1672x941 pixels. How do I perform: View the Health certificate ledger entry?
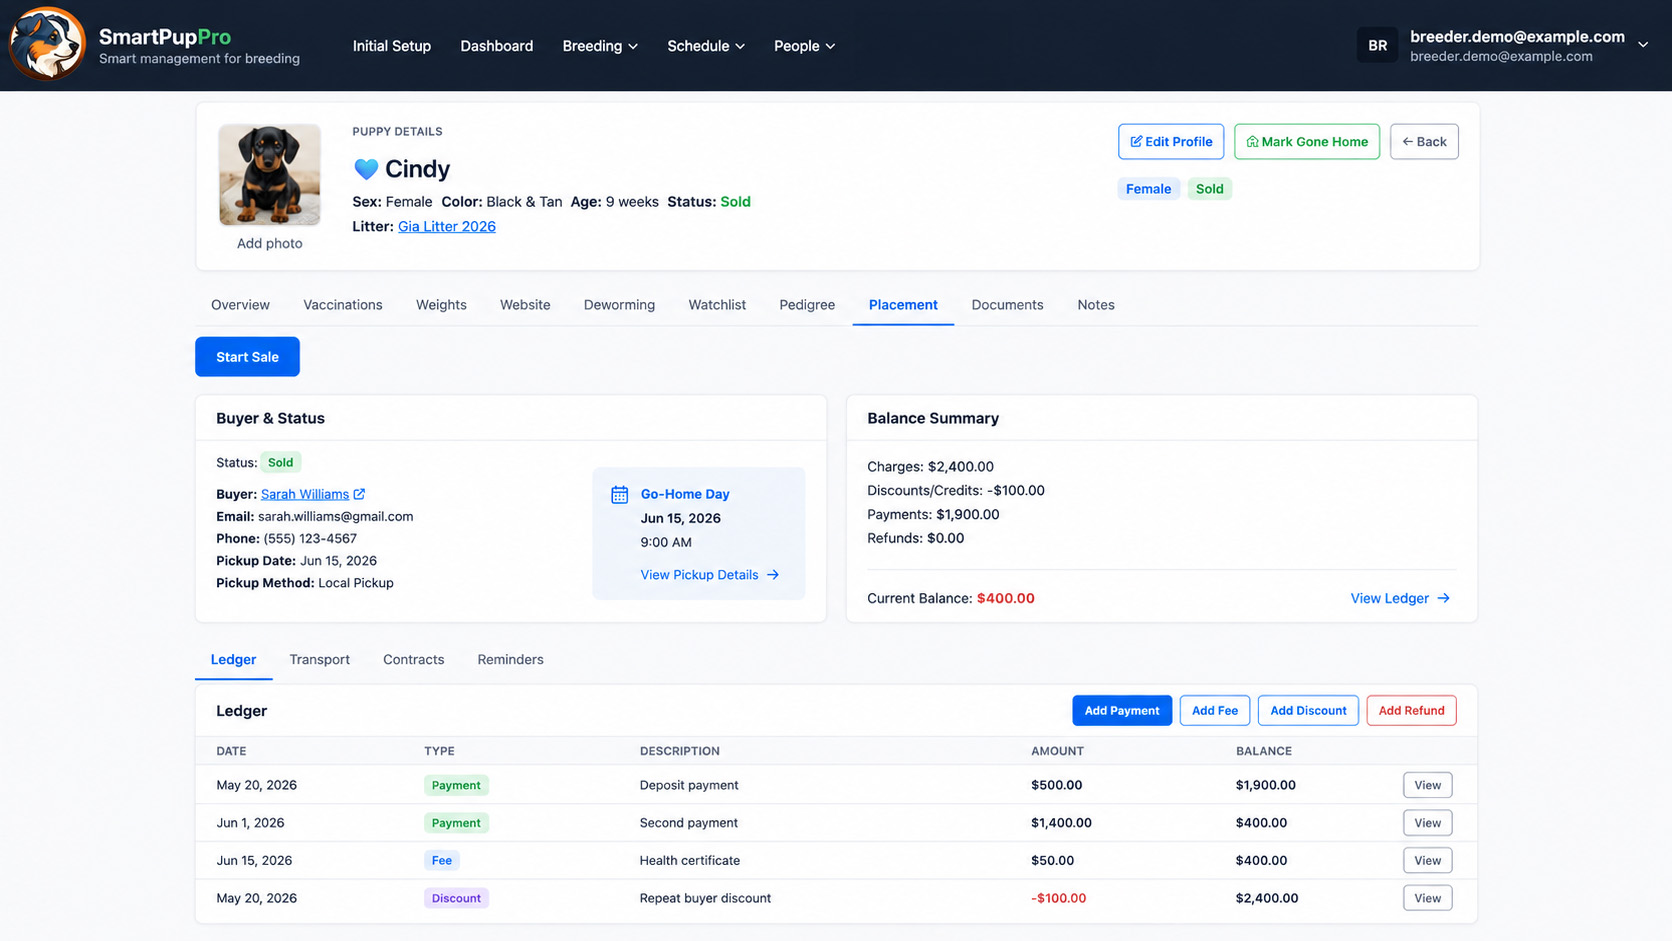point(1427,861)
